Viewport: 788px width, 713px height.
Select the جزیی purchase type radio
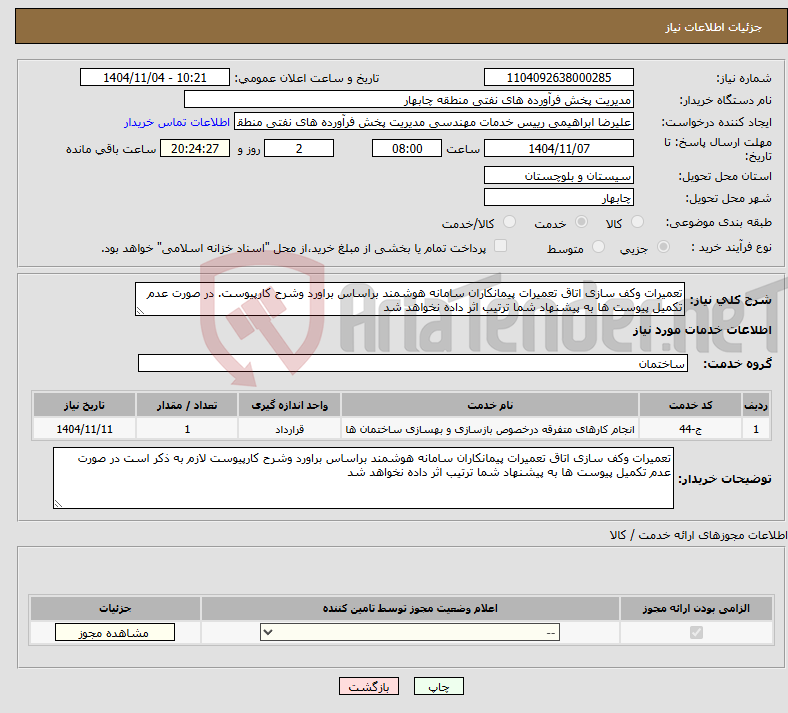pyautogui.click(x=663, y=247)
